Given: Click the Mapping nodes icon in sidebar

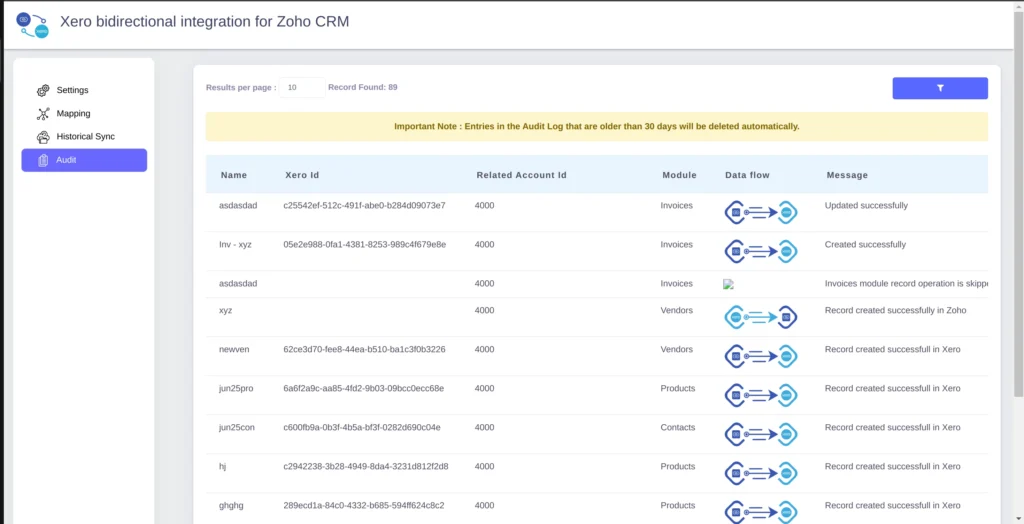Looking at the screenshot, I should coord(43,114).
